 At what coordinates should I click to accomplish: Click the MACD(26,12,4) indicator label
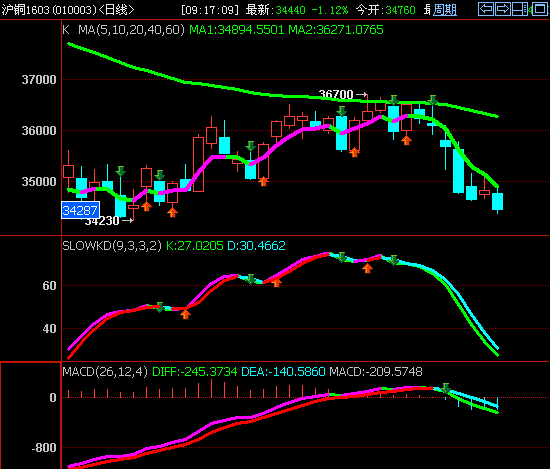pos(105,371)
